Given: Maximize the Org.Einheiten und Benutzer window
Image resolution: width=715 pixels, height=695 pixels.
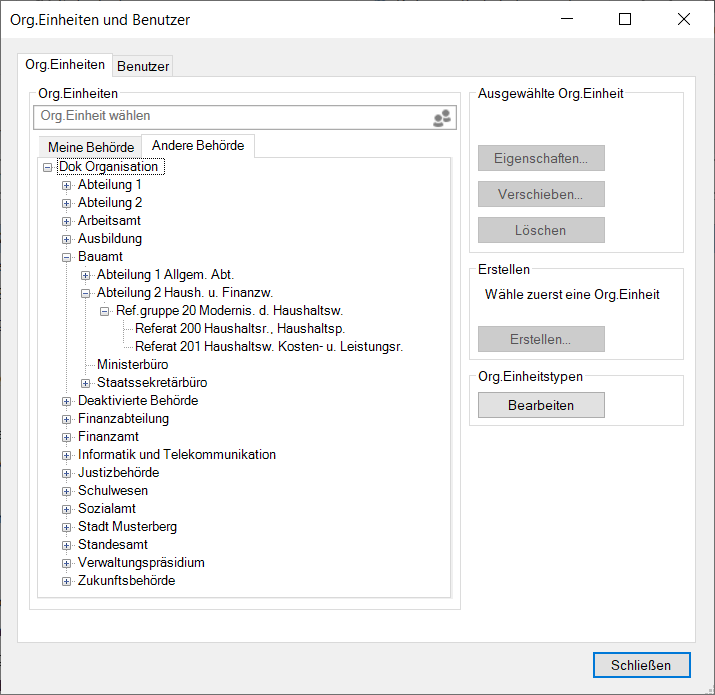Looking at the screenshot, I should 625,19.
